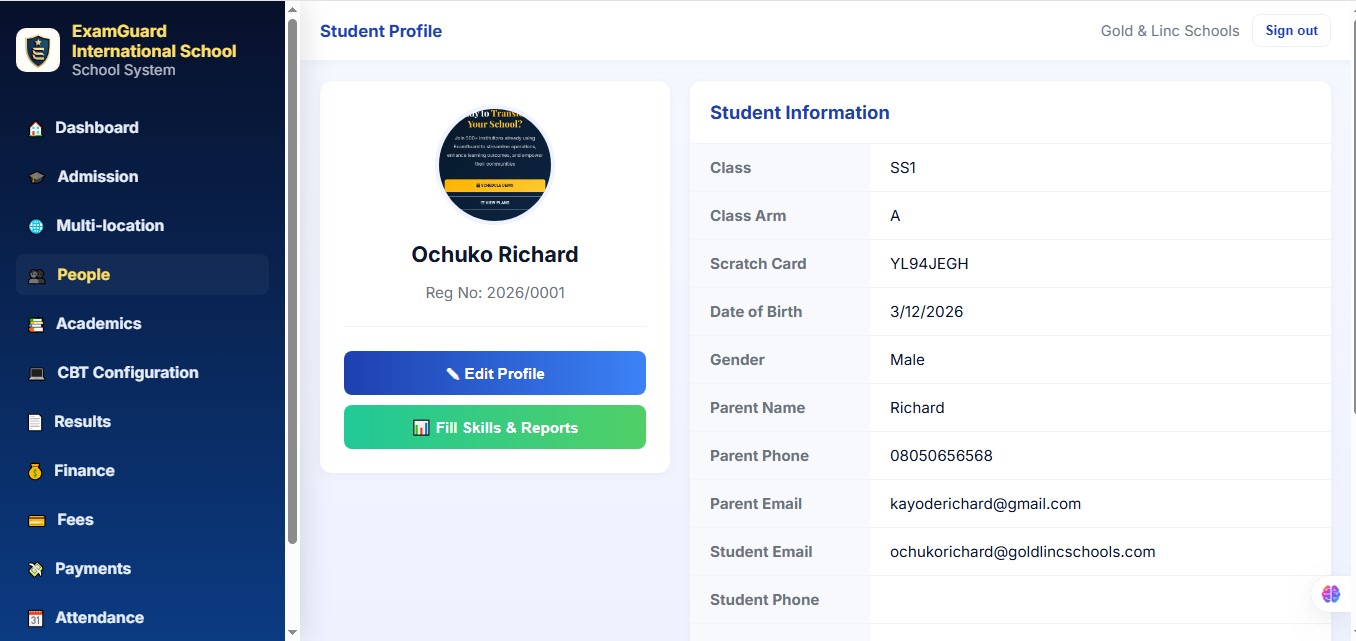This screenshot has width=1356, height=641.
Task: Sign out of Gold & Linc Schools
Action: point(1290,30)
